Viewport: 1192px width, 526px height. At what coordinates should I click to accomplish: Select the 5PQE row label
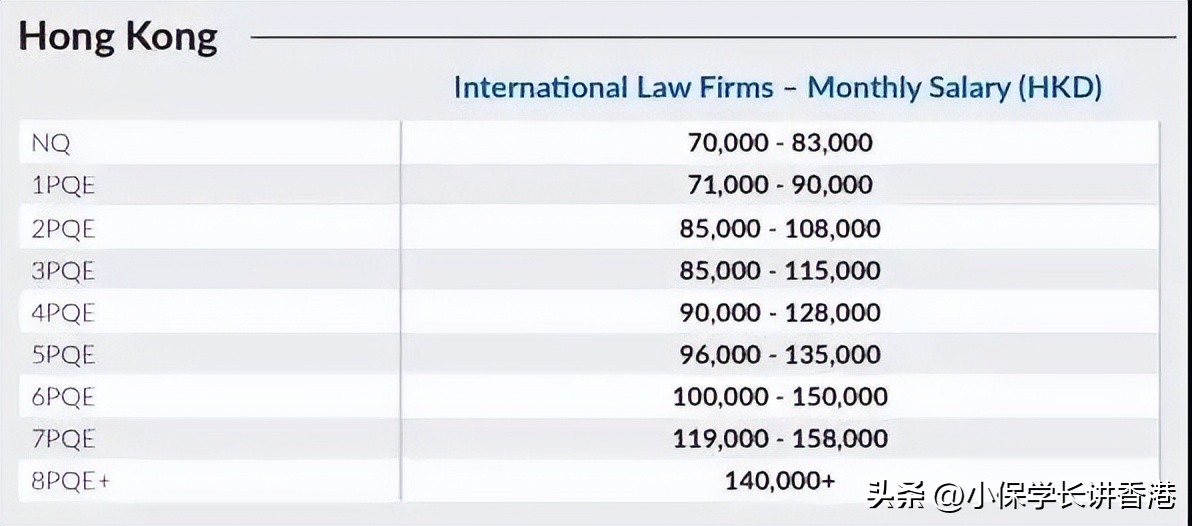(x=62, y=355)
